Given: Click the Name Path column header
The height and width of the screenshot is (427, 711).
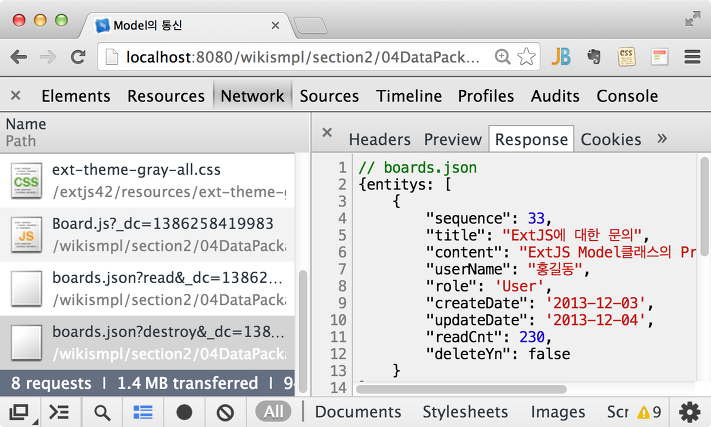Looking at the screenshot, I should (155, 132).
